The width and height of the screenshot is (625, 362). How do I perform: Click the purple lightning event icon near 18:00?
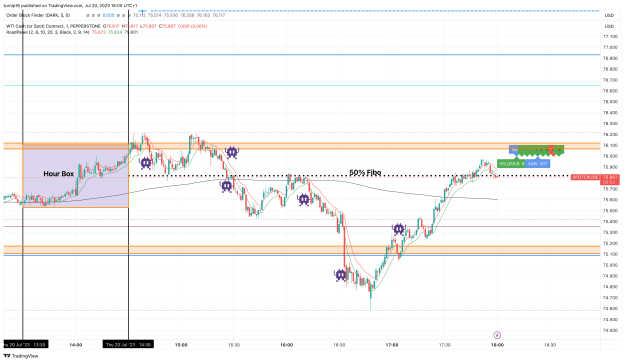tap(497, 335)
